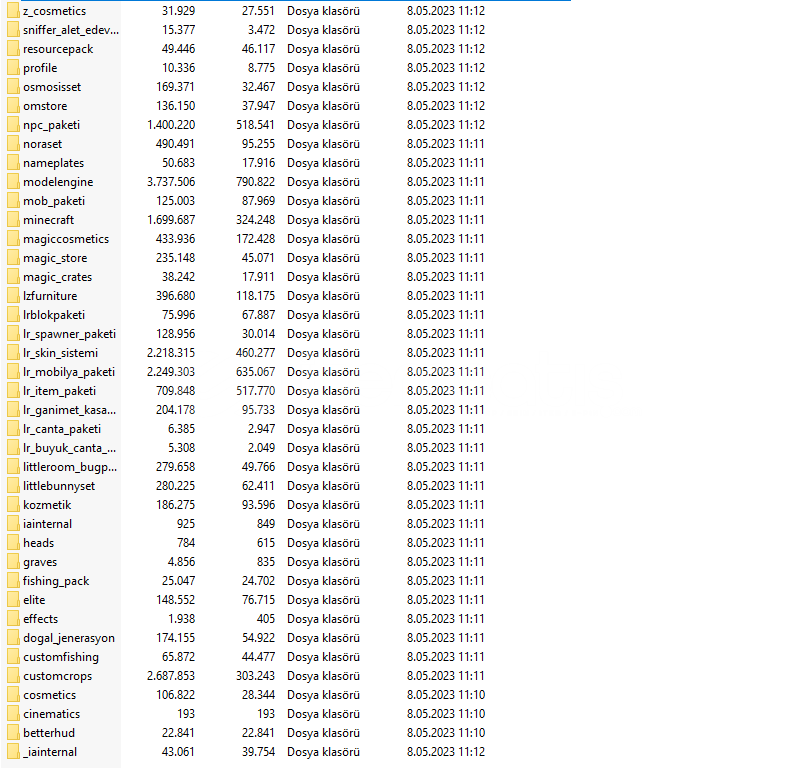
Task: Click the littlebunnyset folder icon
Action: click(x=13, y=486)
